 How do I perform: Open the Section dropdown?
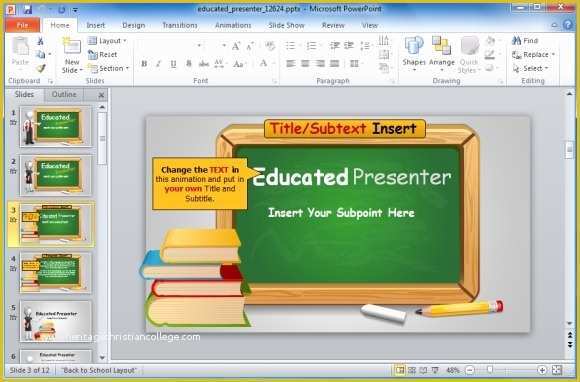coord(108,68)
